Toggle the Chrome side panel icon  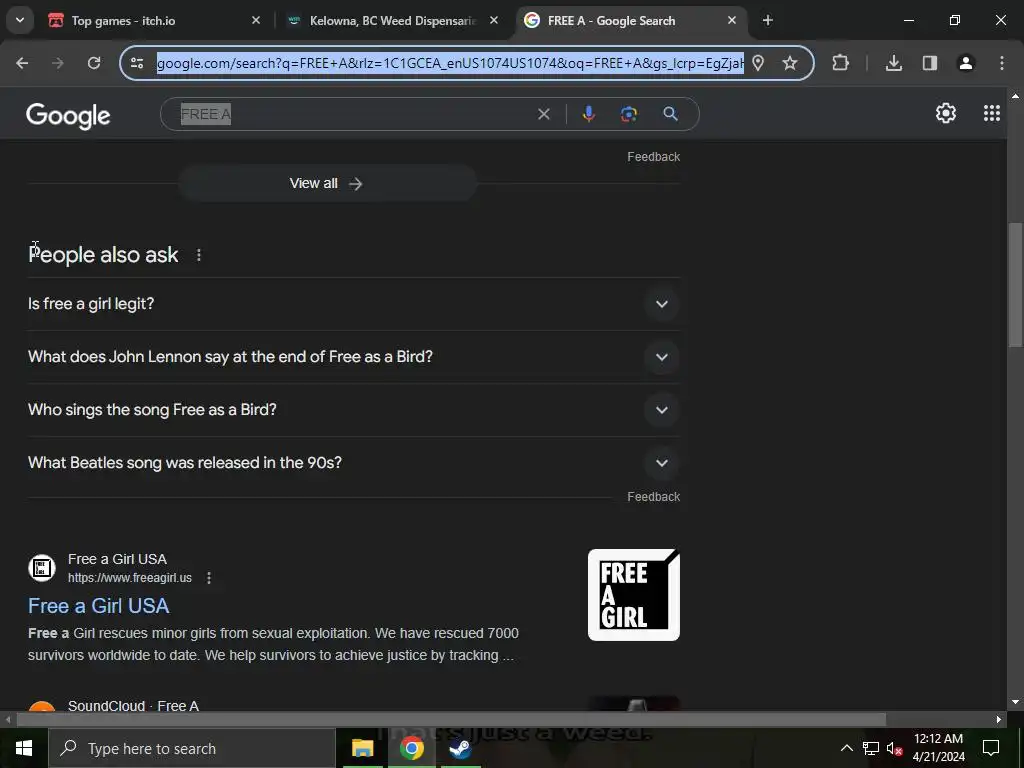(x=929, y=63)
